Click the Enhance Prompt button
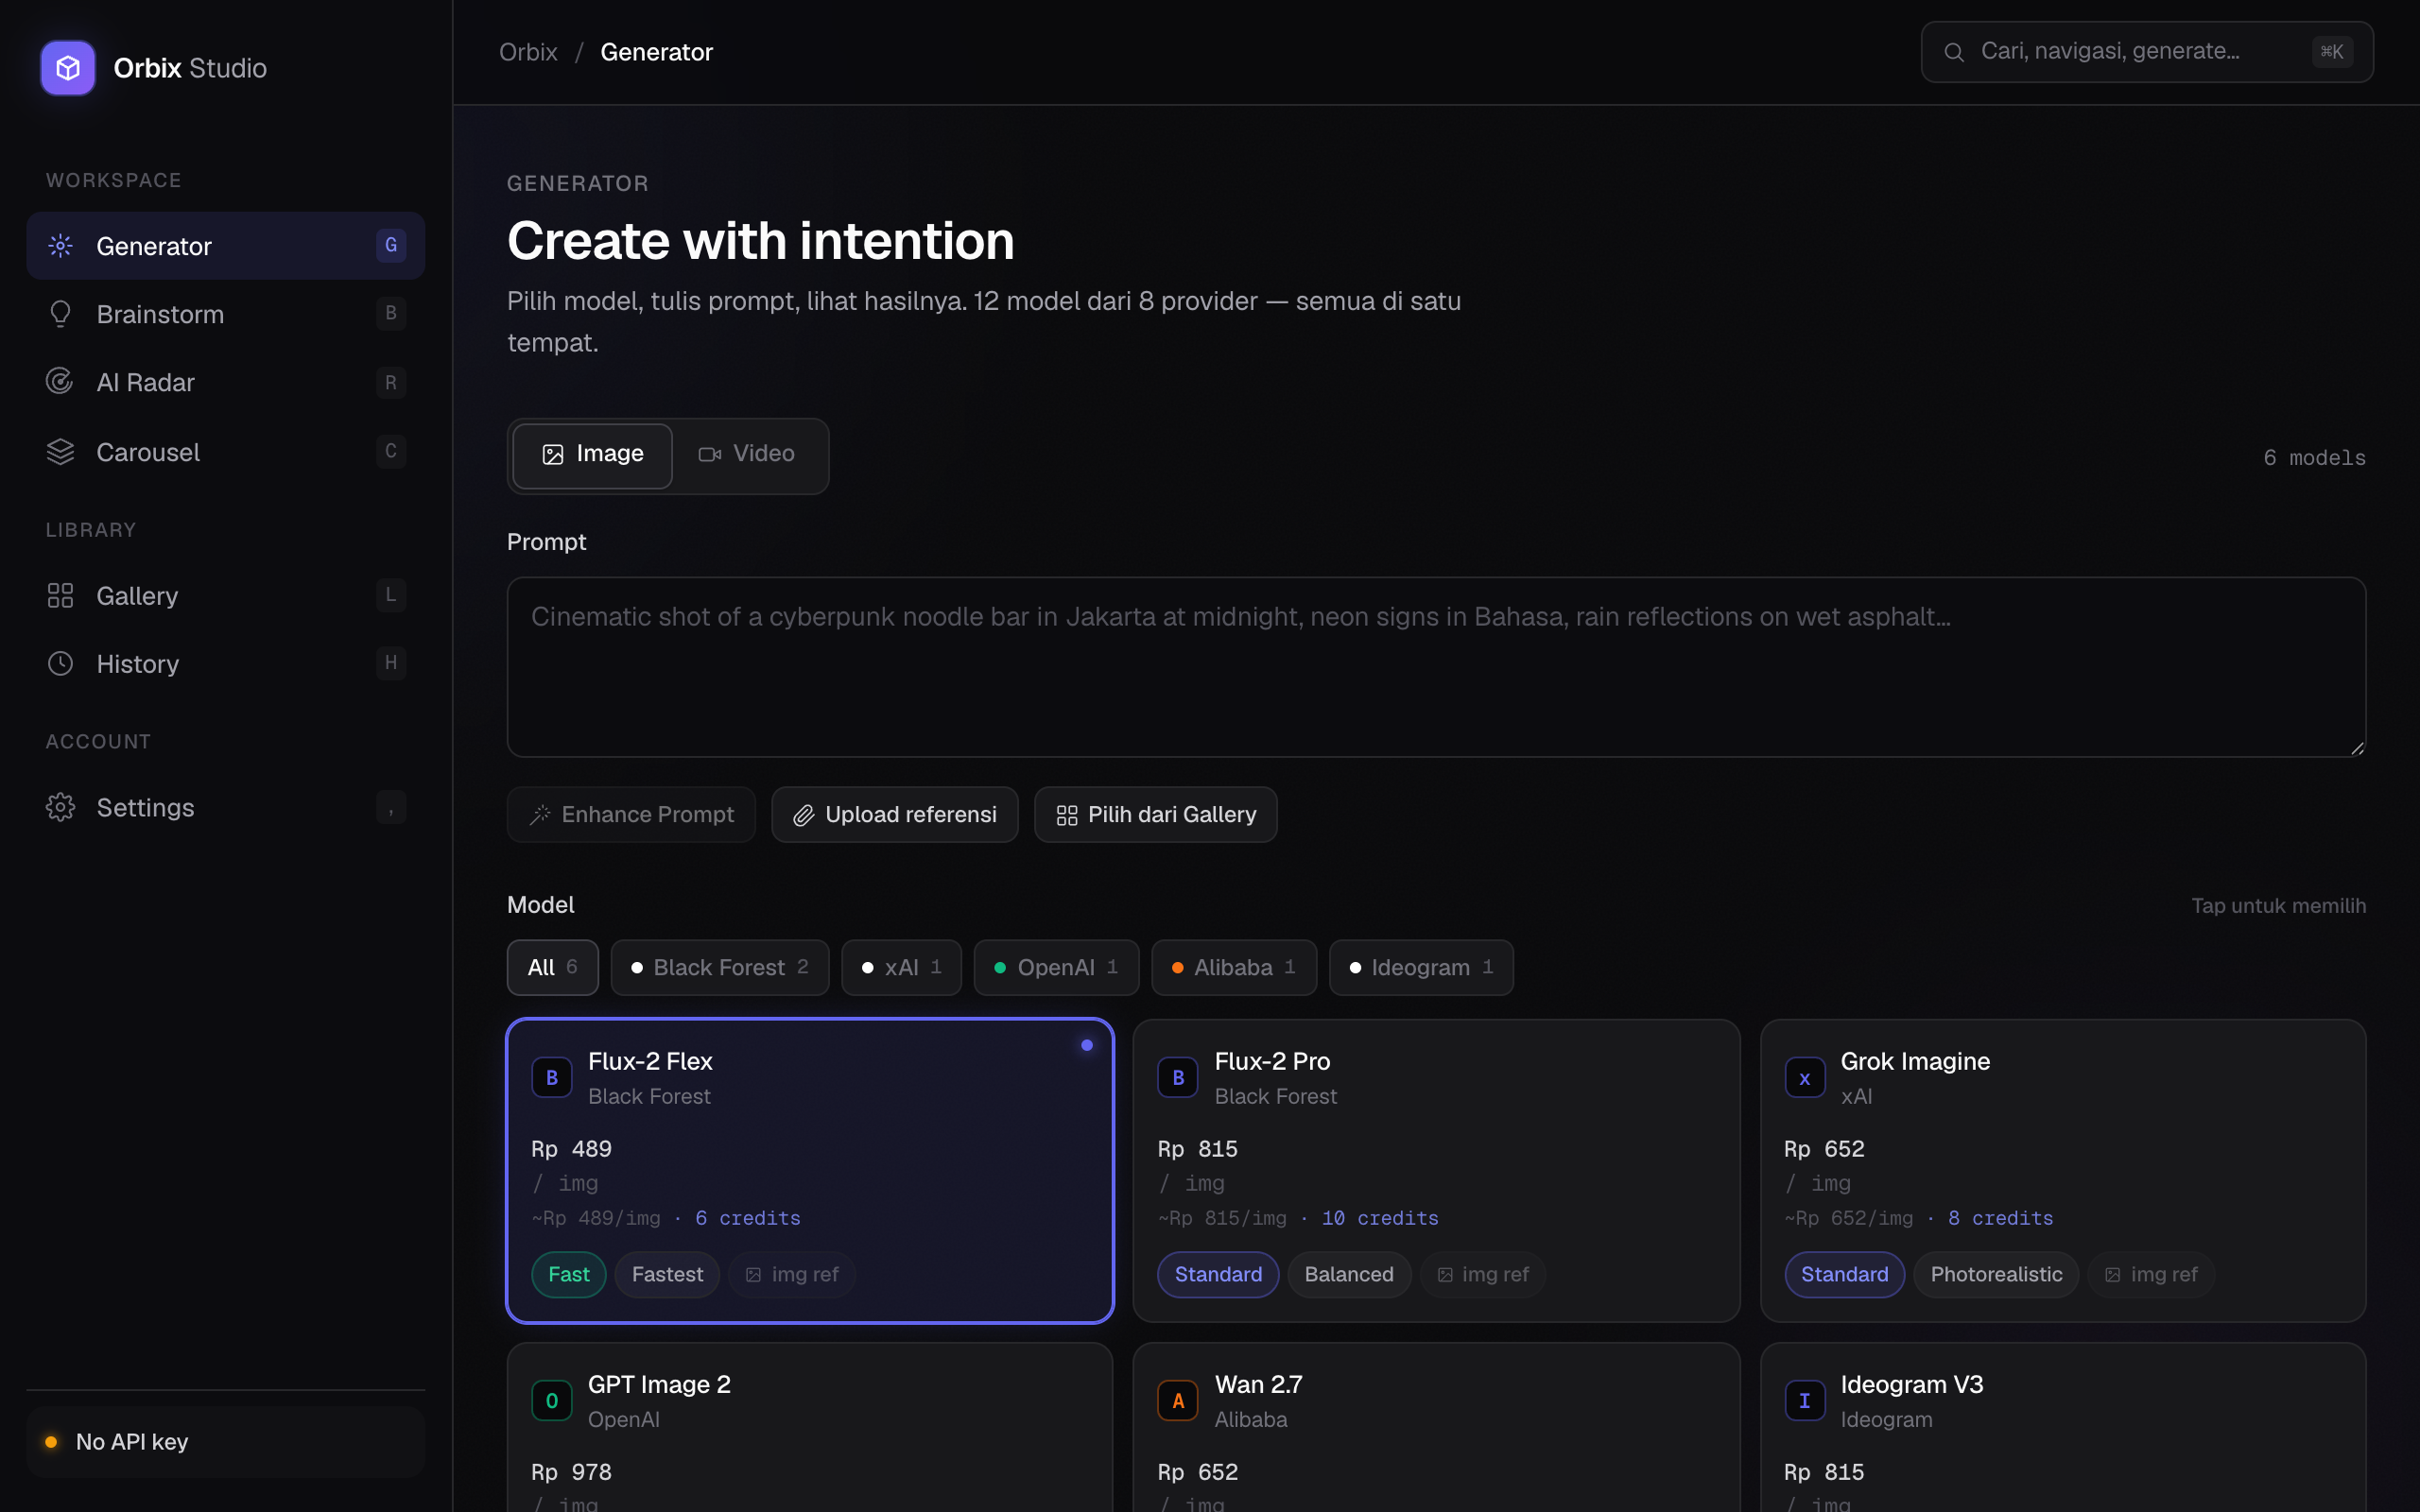Screen dimensions: 2420x1512 631,815
